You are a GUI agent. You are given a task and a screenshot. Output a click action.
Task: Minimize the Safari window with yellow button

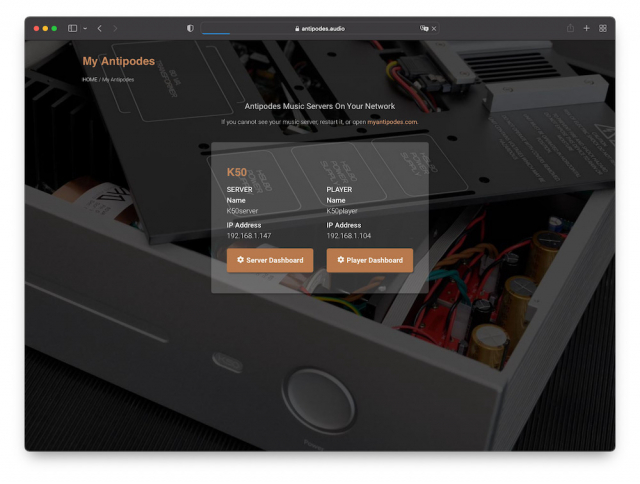pos(45,29)
